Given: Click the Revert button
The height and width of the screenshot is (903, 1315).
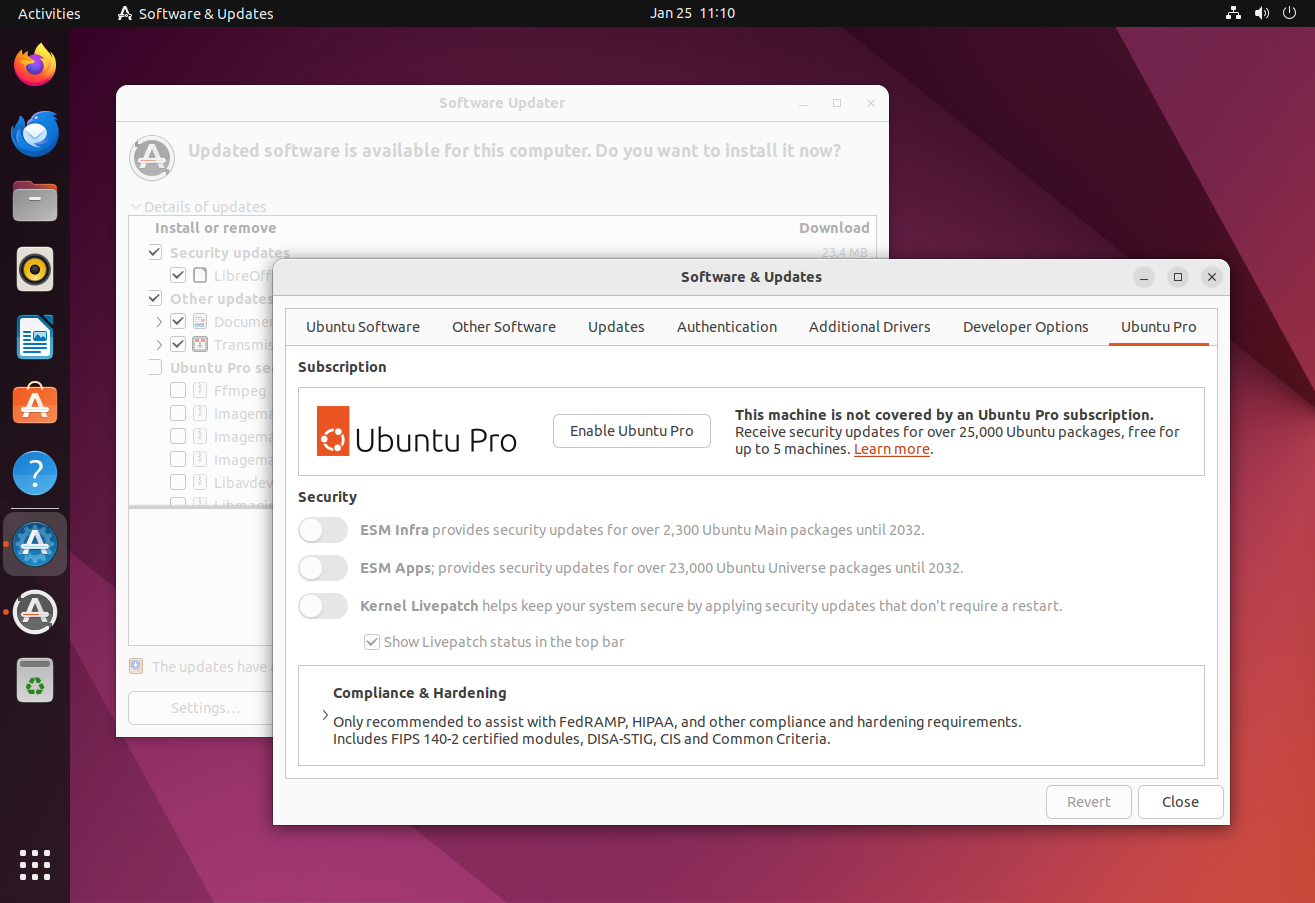Looking at the screenshot, I should point(1089,802).
